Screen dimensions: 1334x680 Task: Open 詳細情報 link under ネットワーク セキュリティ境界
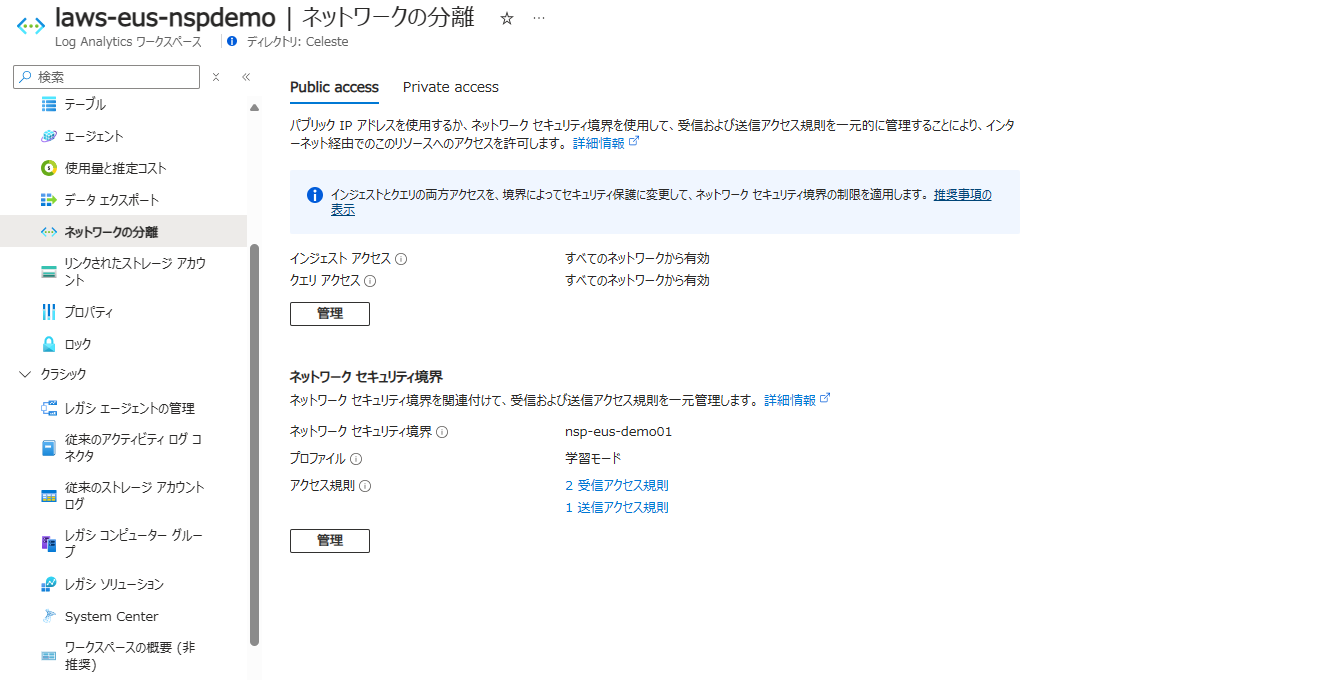tap(798, 399)
